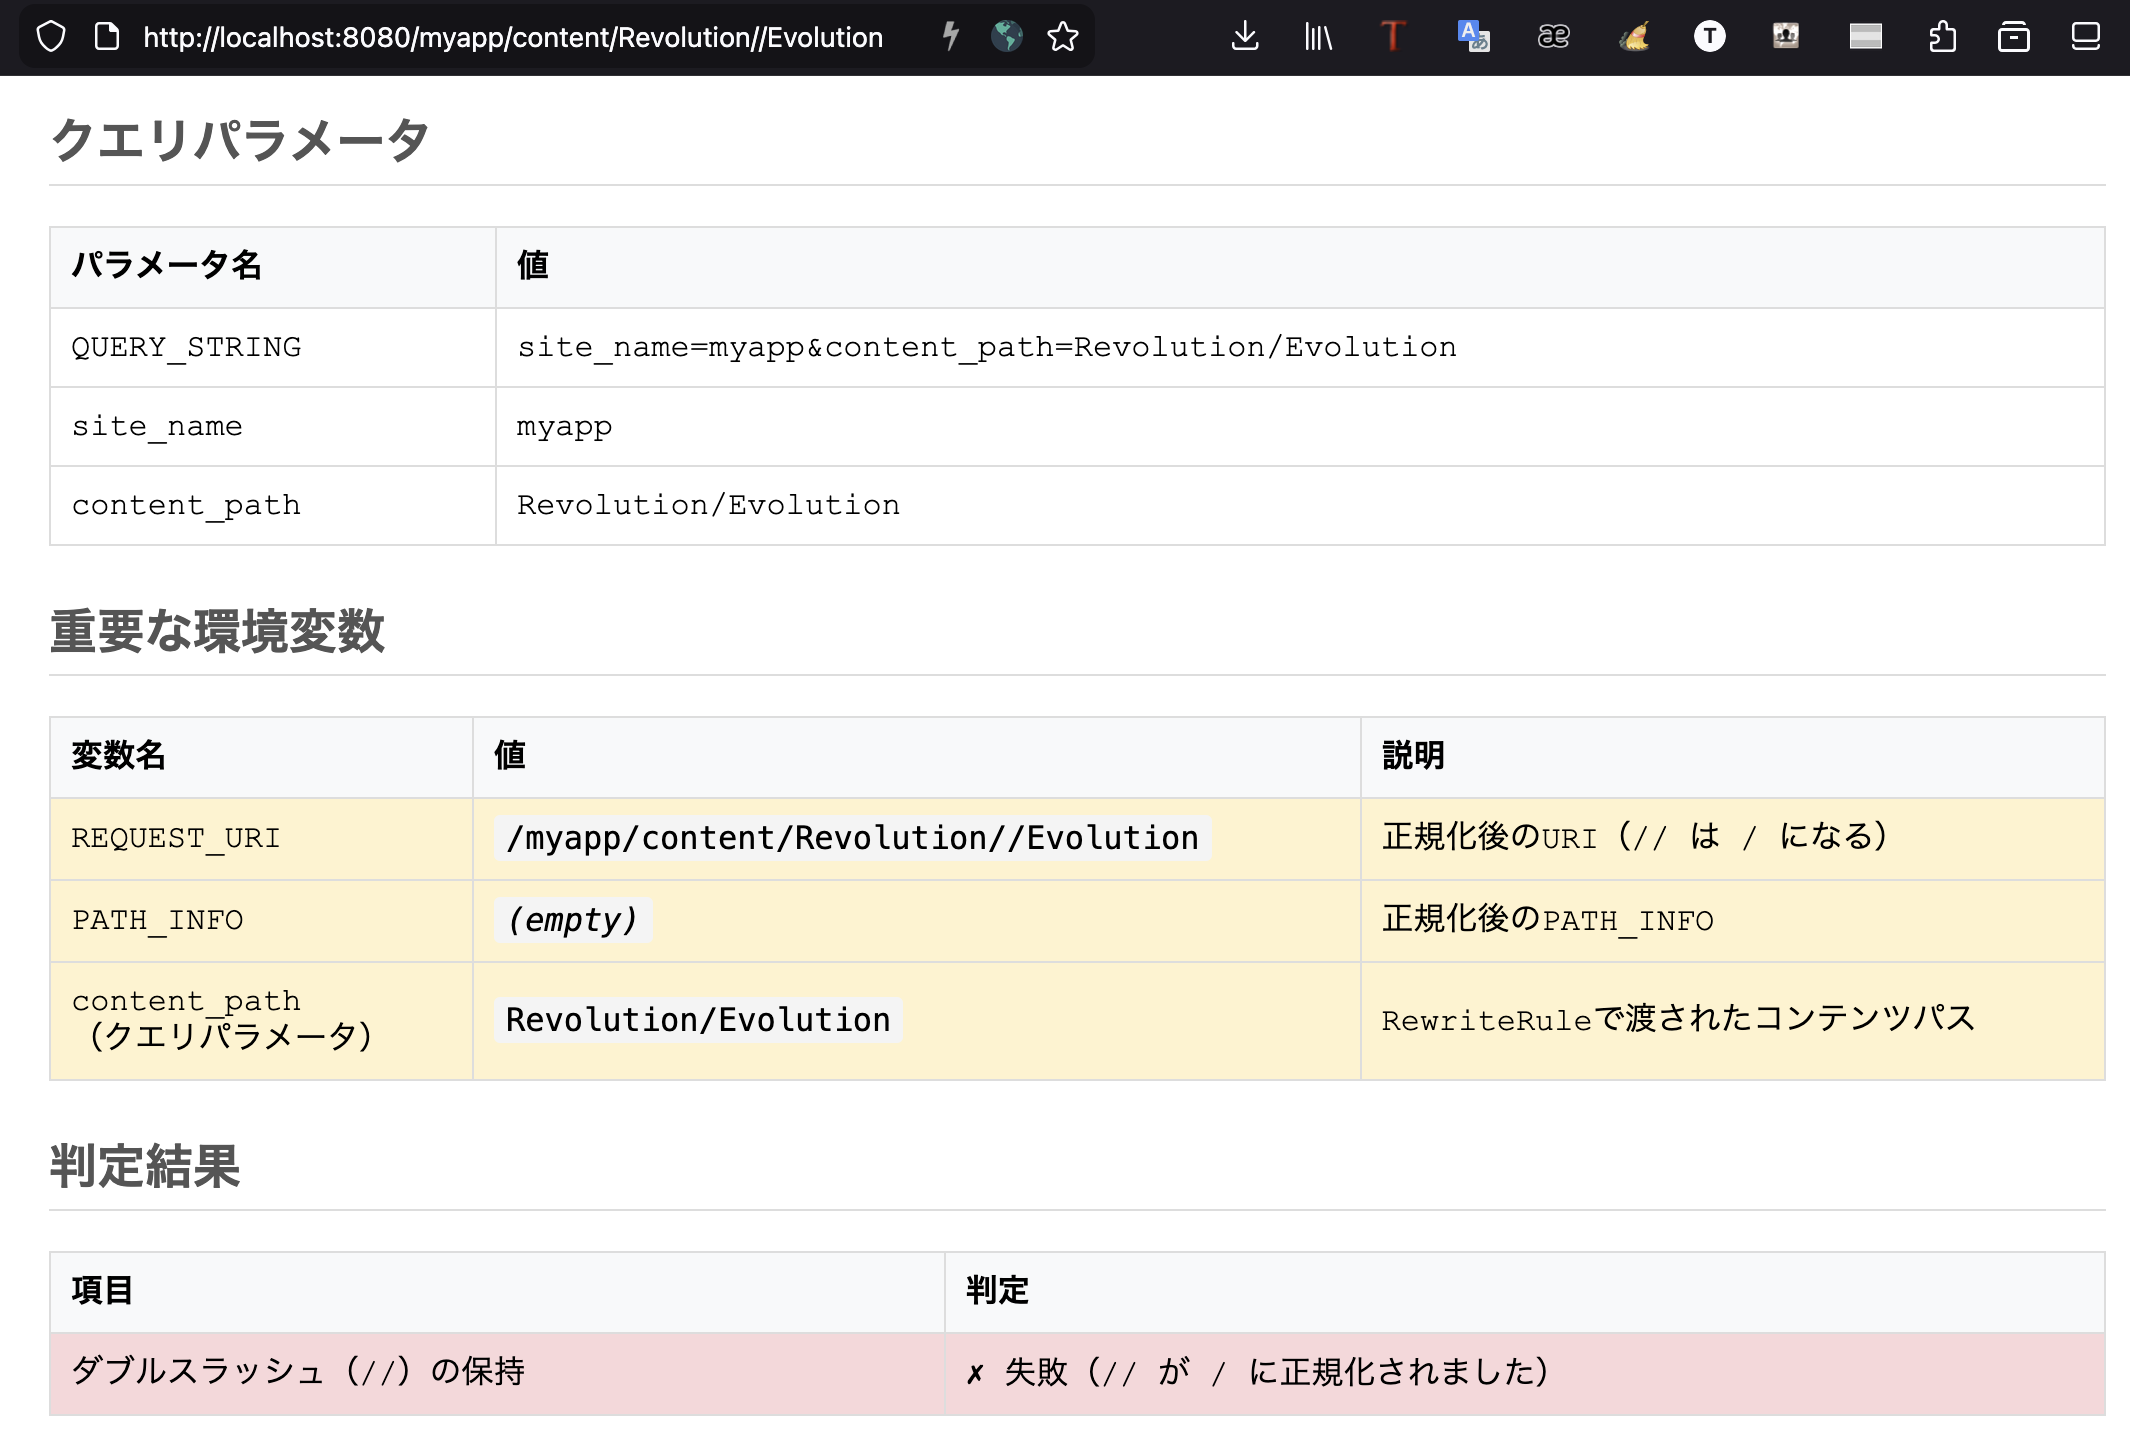Click the page info document icon
The height and width of the screenshot is (1444, 2130).
[x=106, y=37]
